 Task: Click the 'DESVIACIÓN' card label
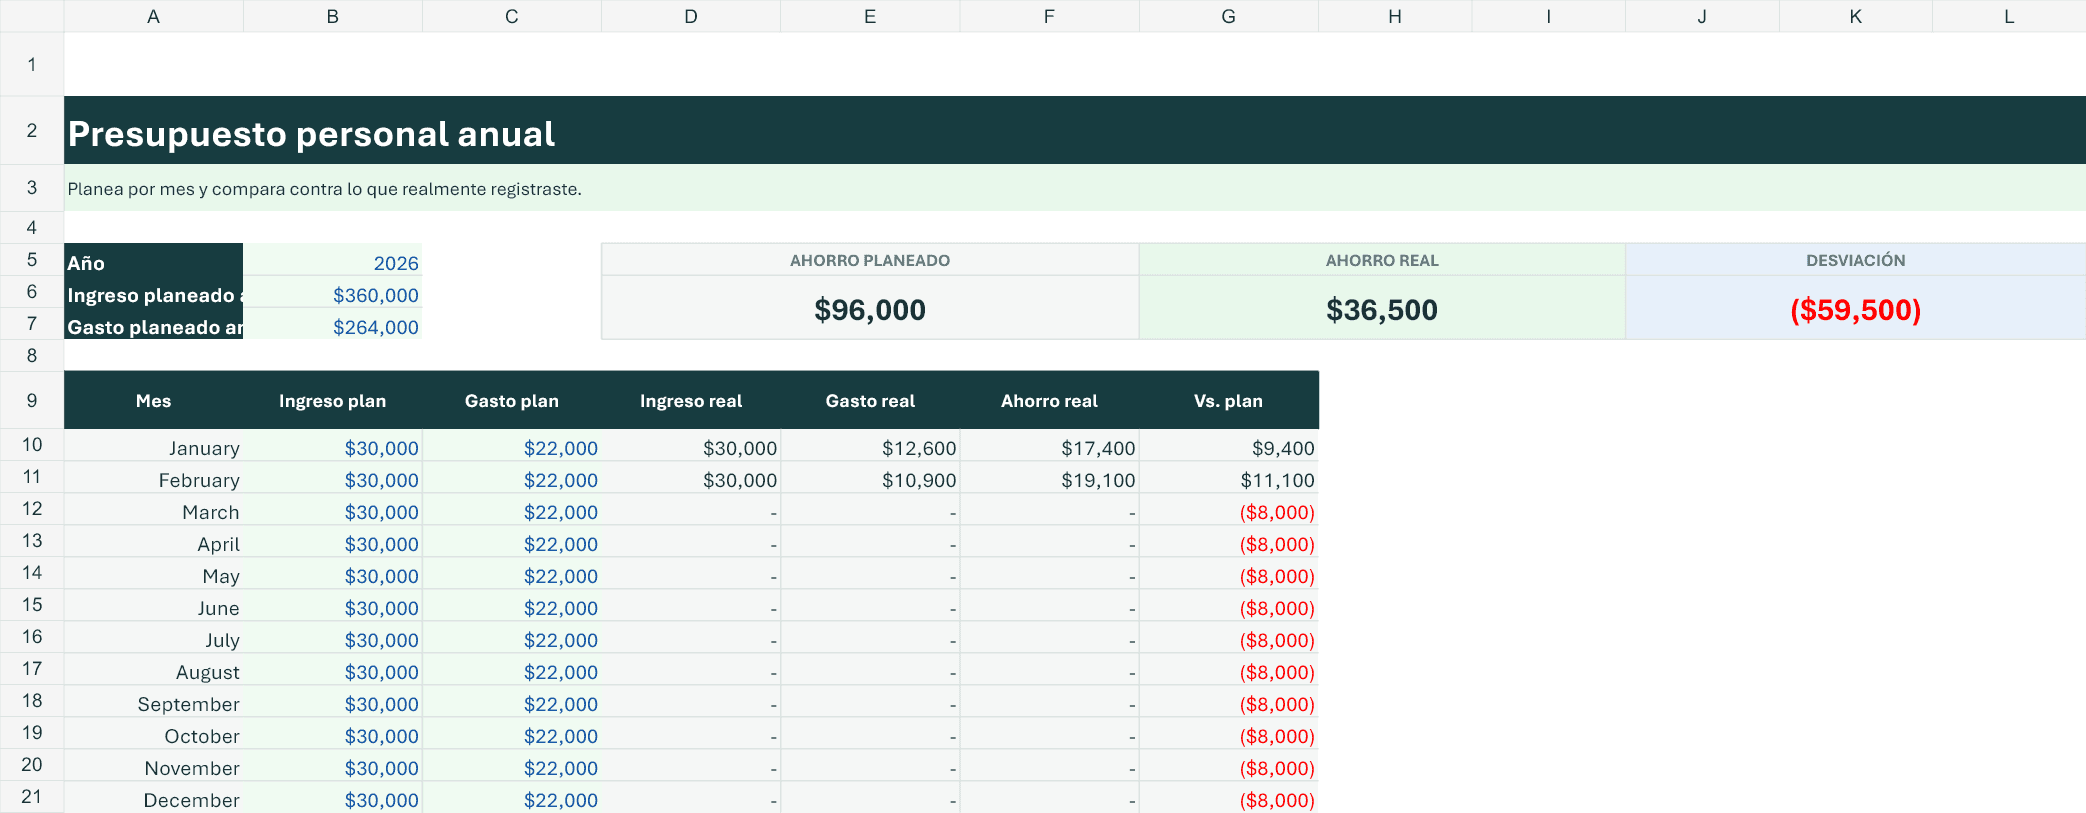[1856, 261]
